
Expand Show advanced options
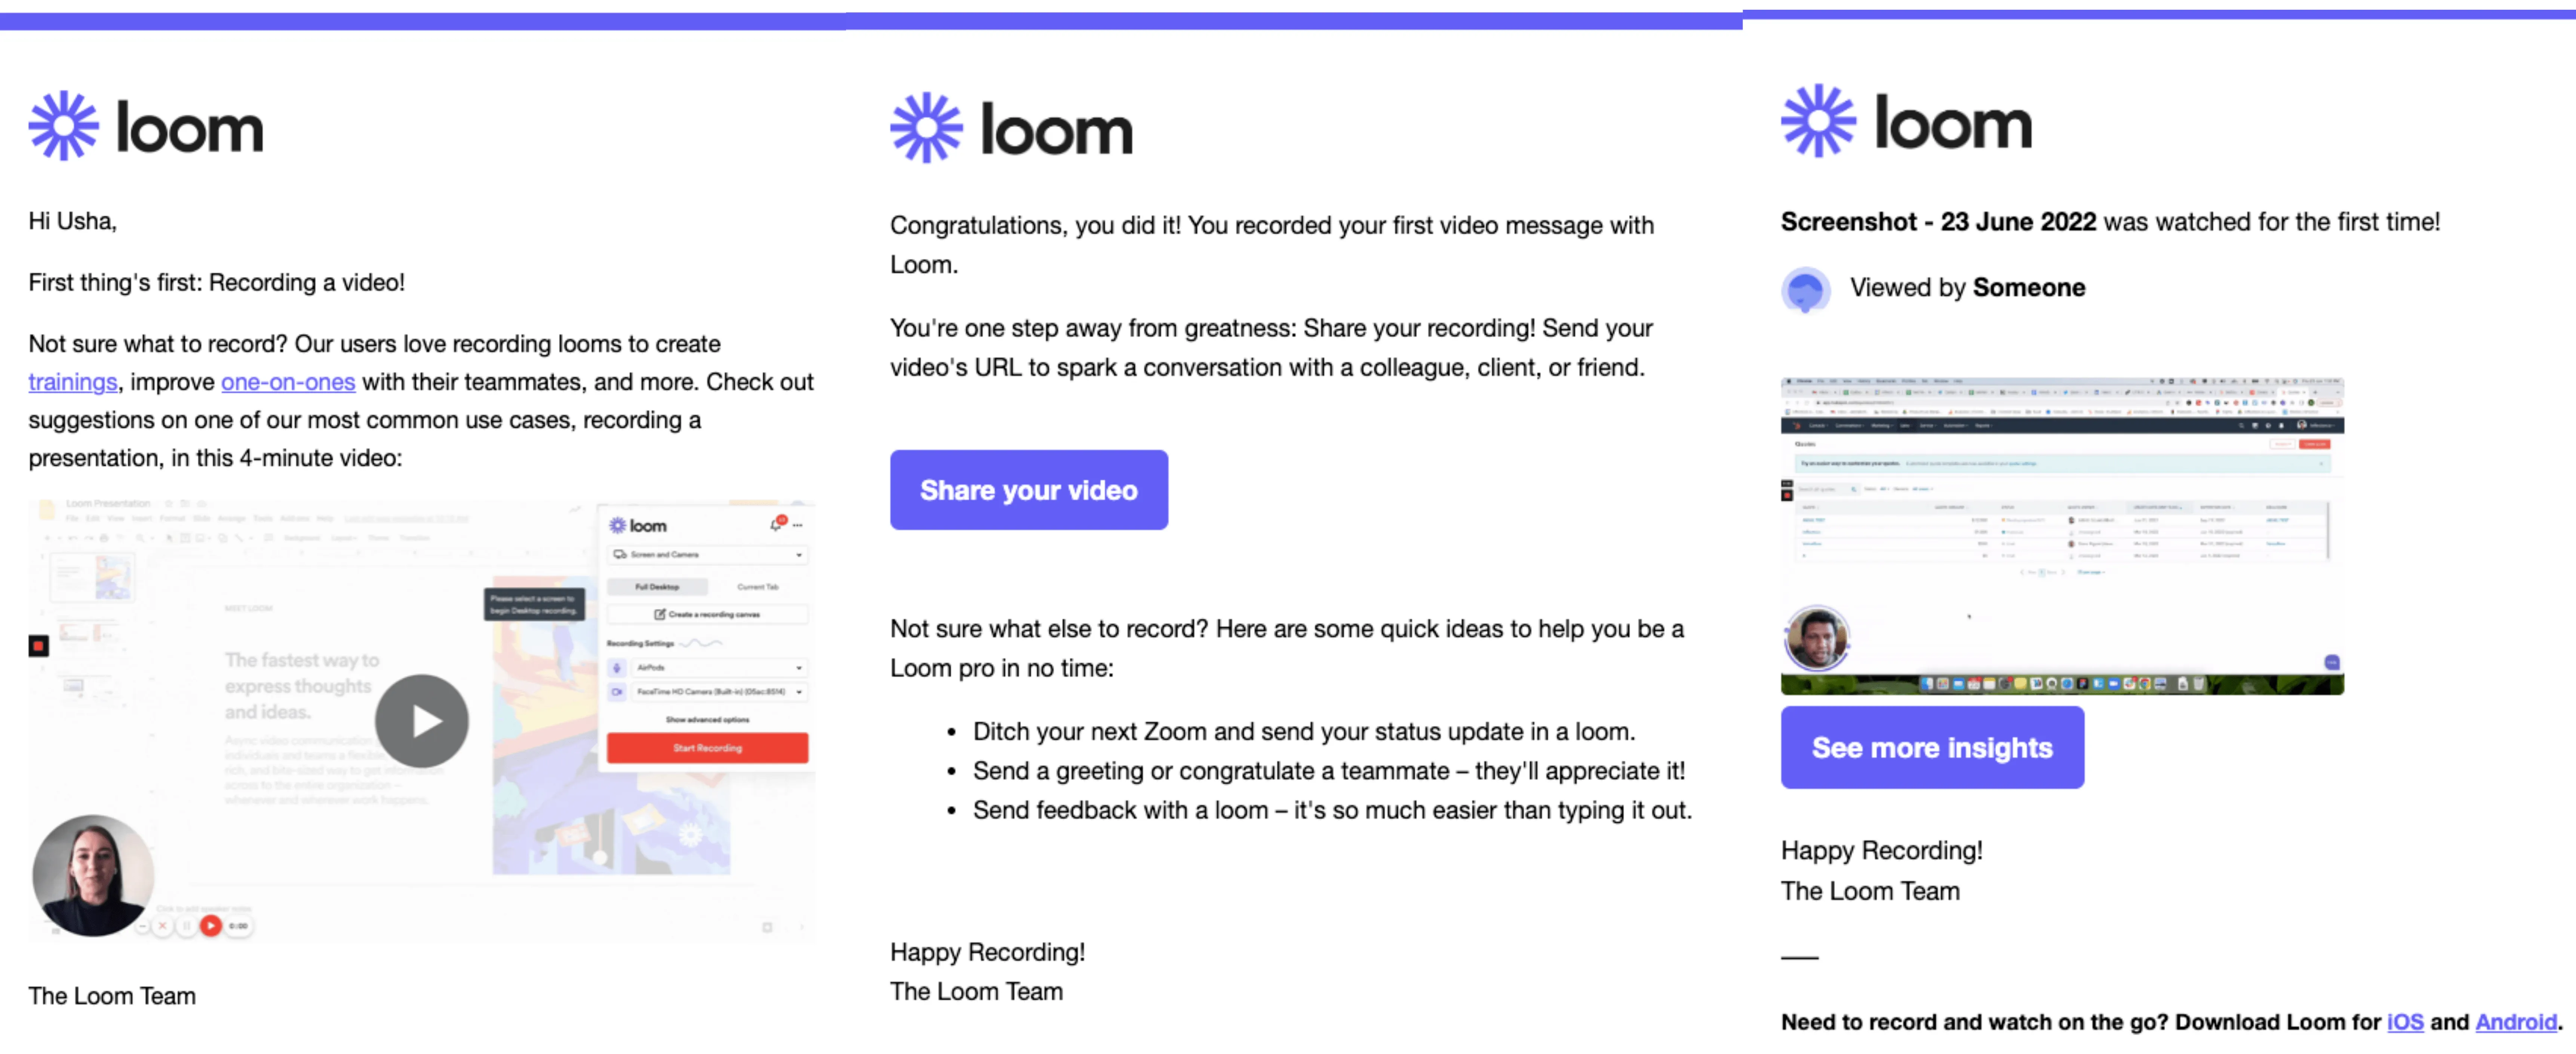tap(708, 720)
